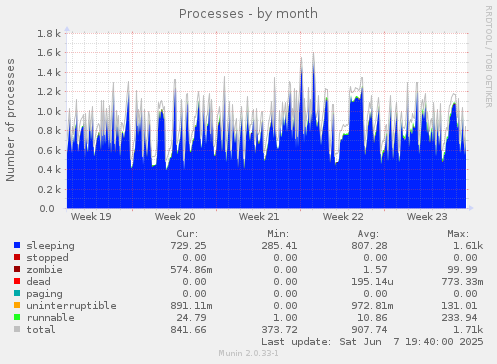This screenshot has height=364, width=497.
Task: Click the '1.0 k' y-axis label
Action: click(49, 111)
